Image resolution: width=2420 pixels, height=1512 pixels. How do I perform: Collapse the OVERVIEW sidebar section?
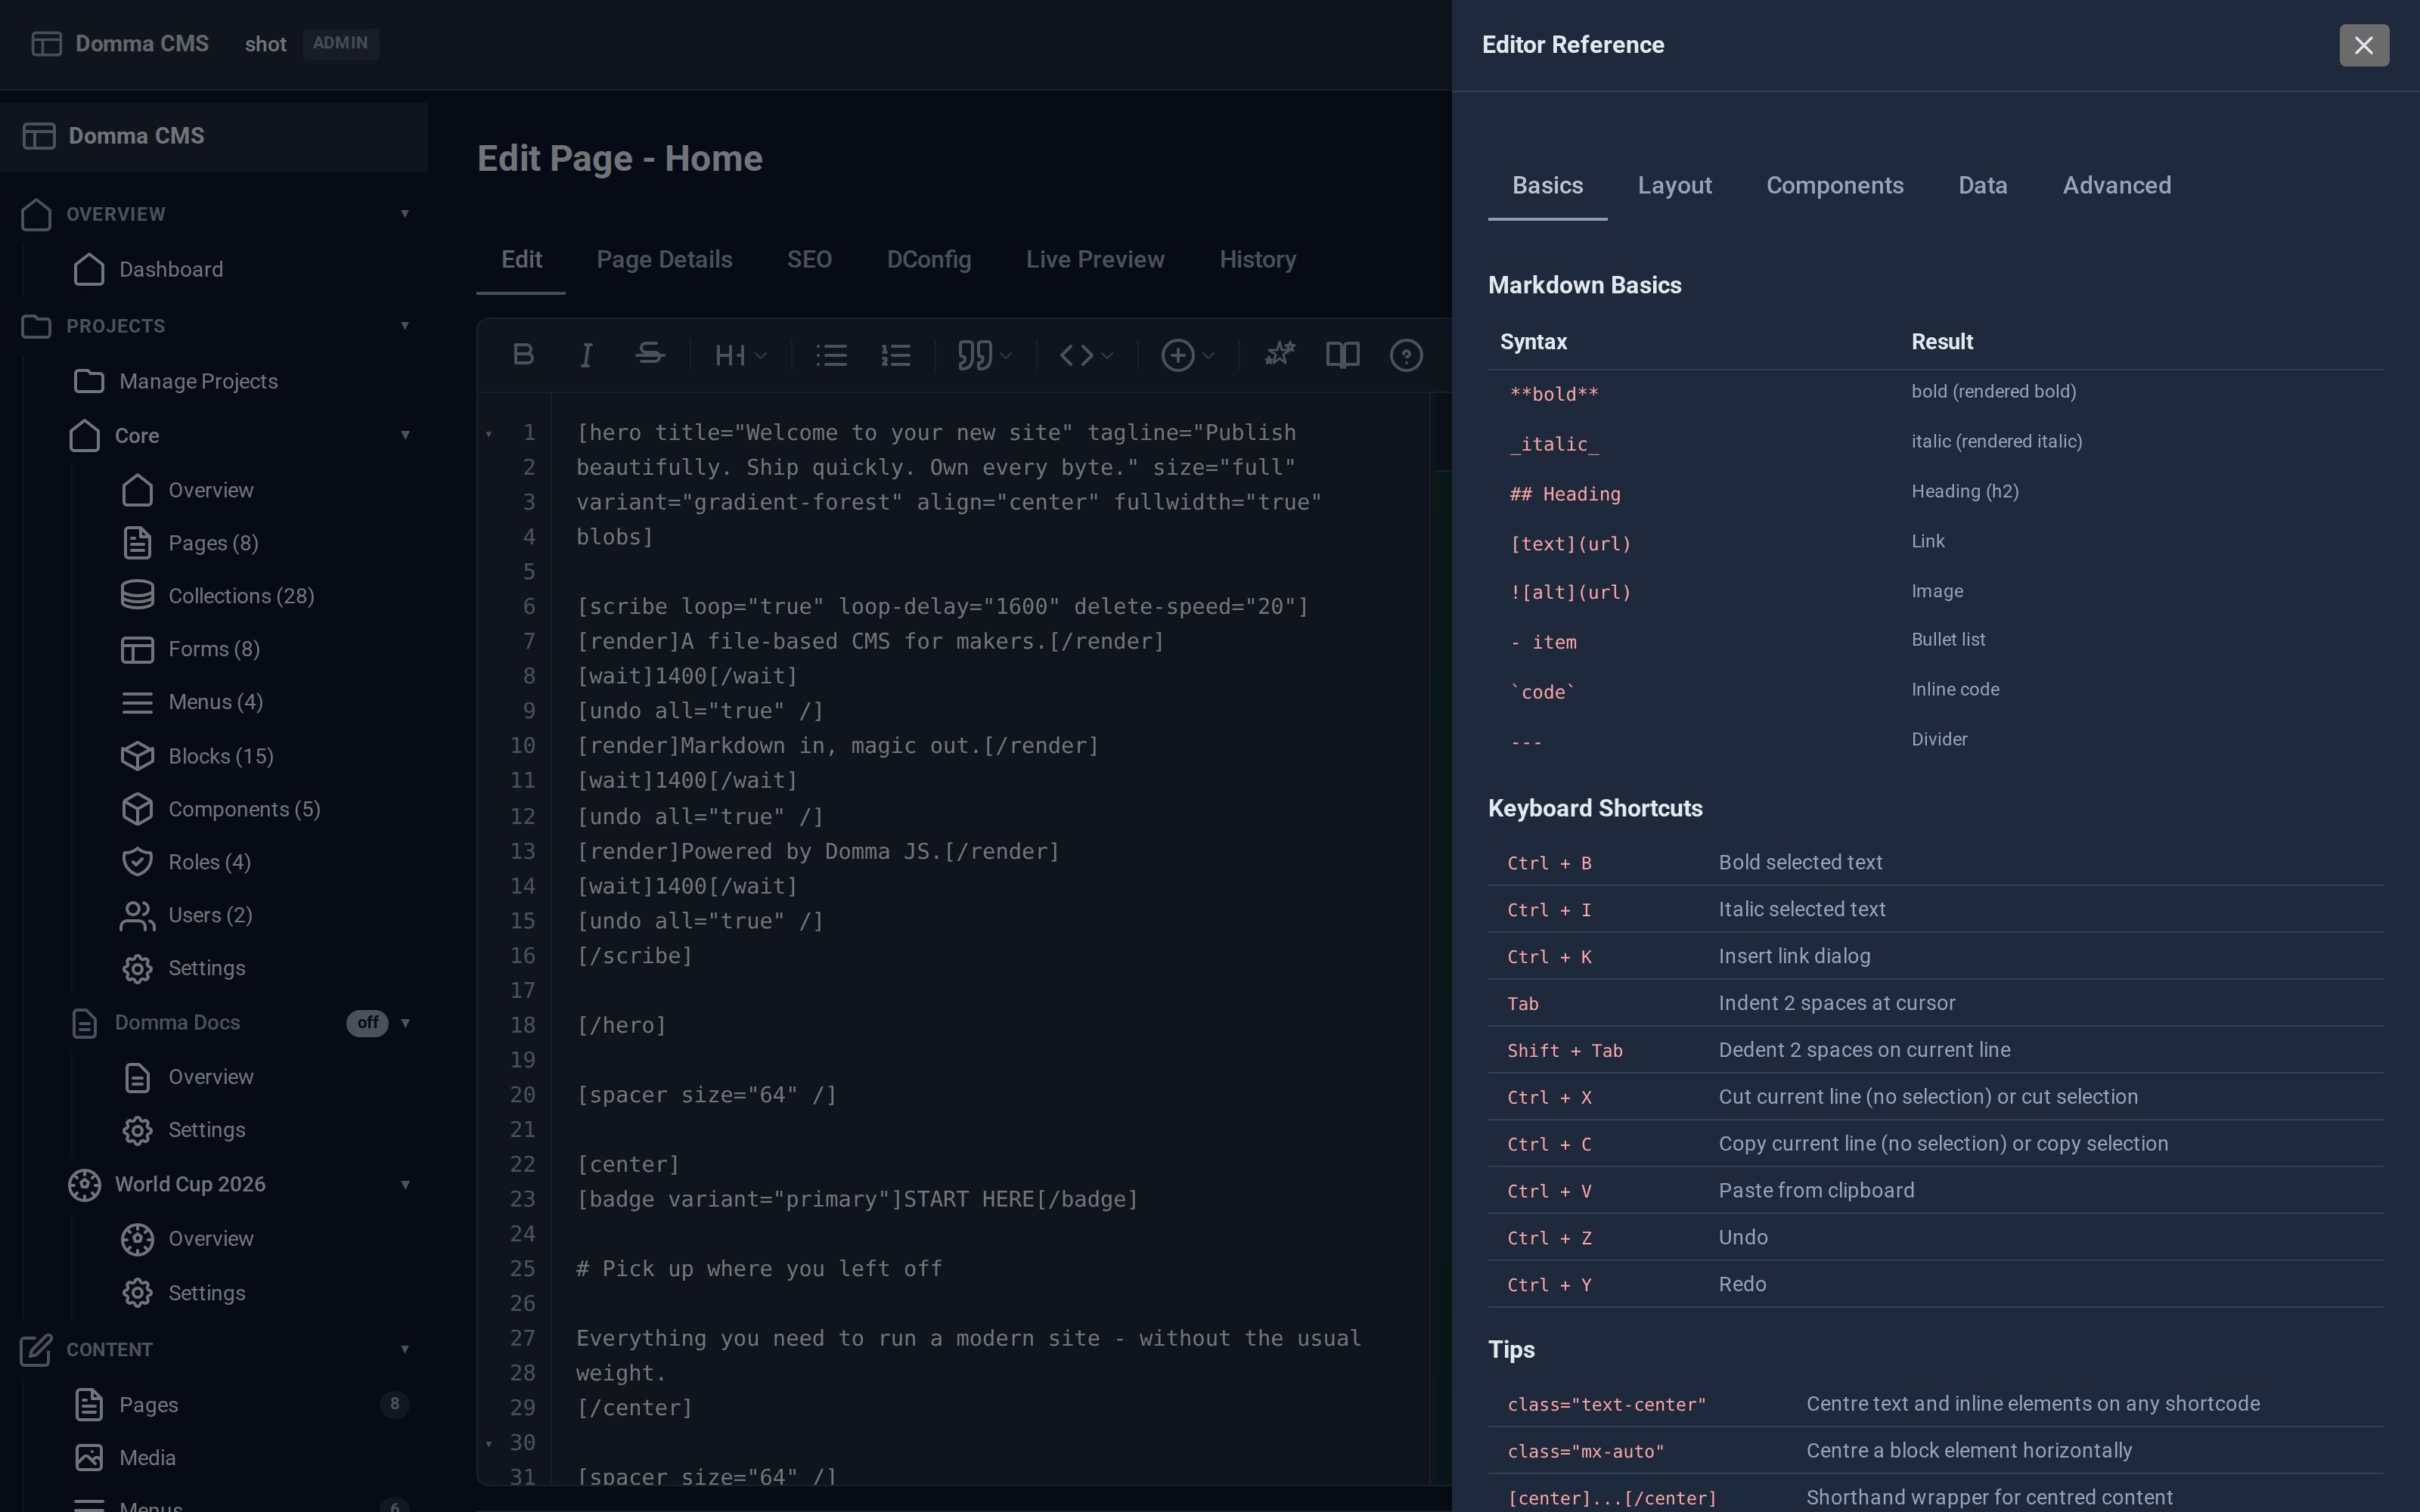[405, 214]
